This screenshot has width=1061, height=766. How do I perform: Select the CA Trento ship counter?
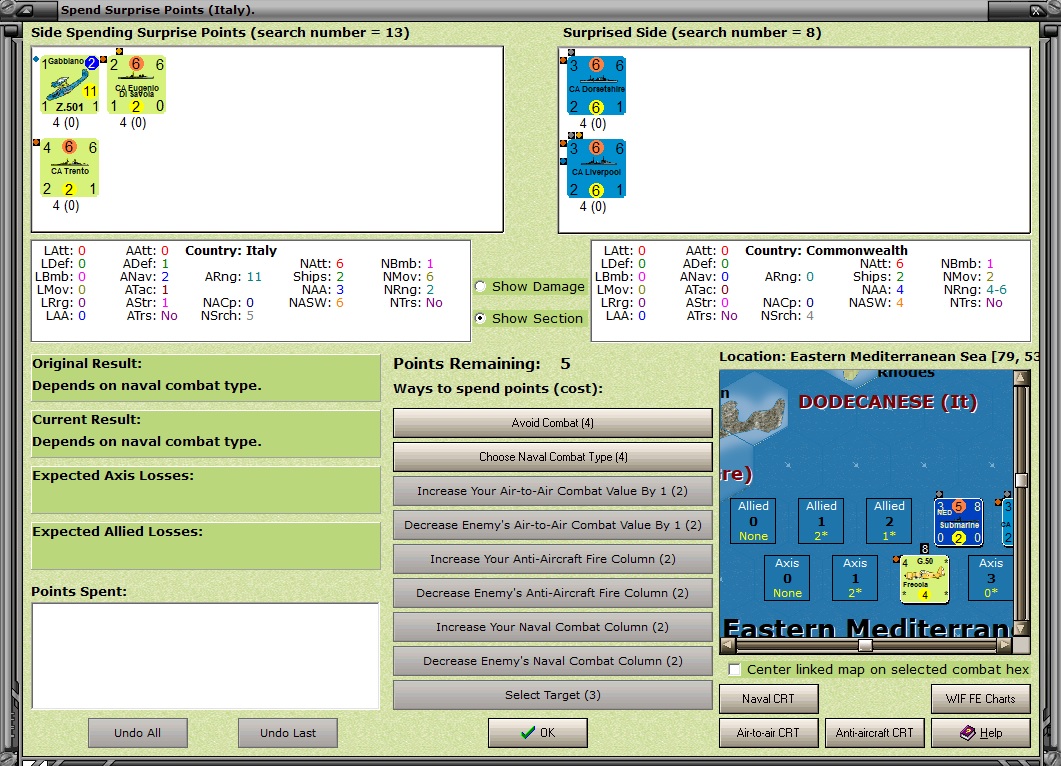pyautogui.click(x=69, y=168)
